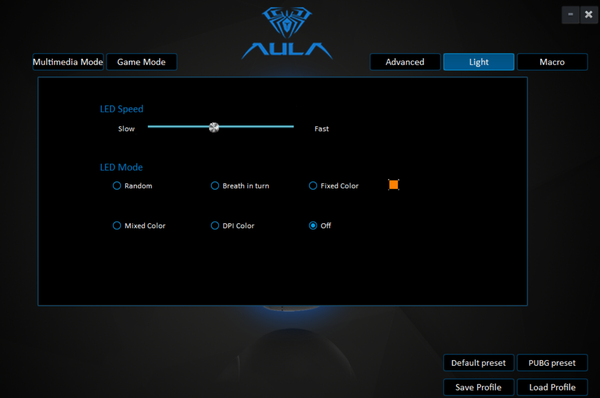
Task: Click the AULA logo
Action: point(287,33)
